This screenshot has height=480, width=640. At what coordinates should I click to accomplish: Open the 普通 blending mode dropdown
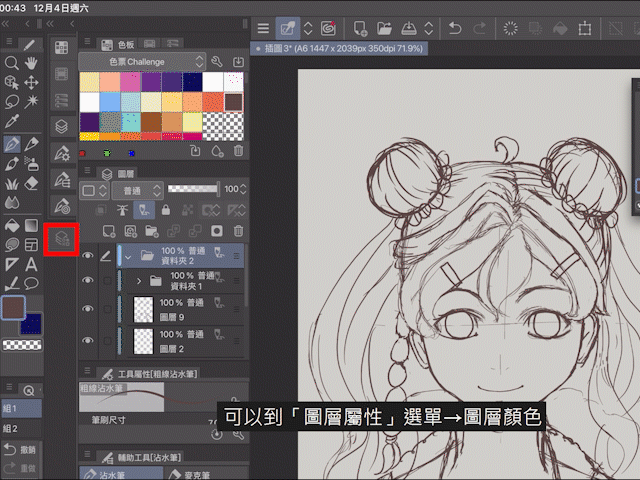click(138, 190)
